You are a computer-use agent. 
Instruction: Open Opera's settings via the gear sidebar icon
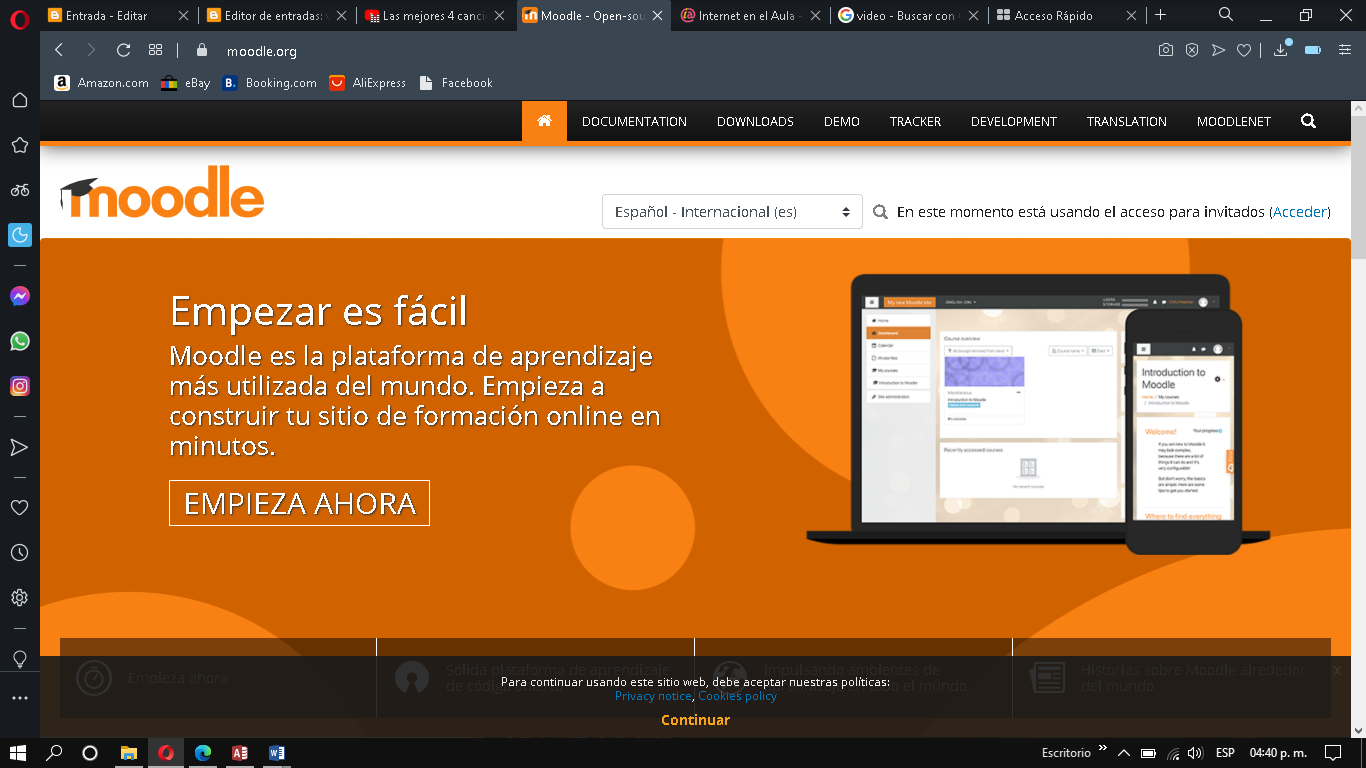point(19,597)
